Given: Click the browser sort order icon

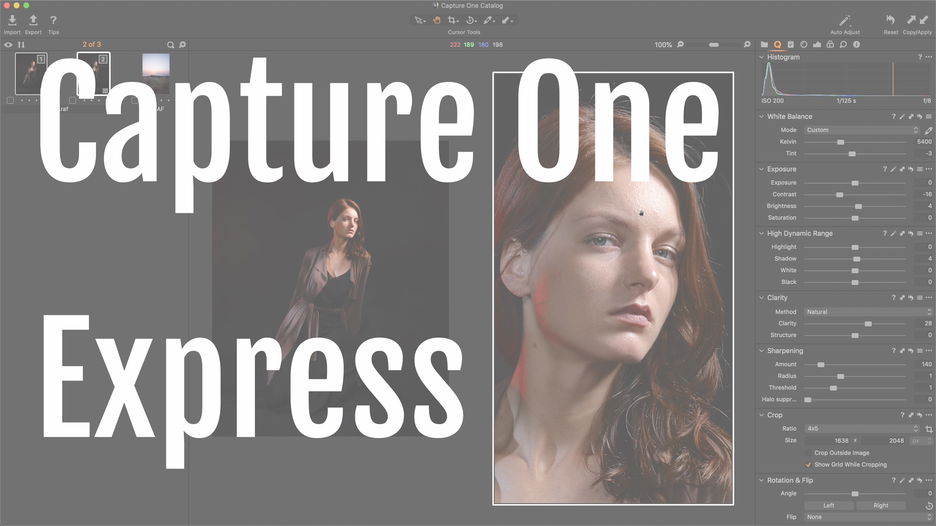Looking at the screenshot, I should 21,45.
